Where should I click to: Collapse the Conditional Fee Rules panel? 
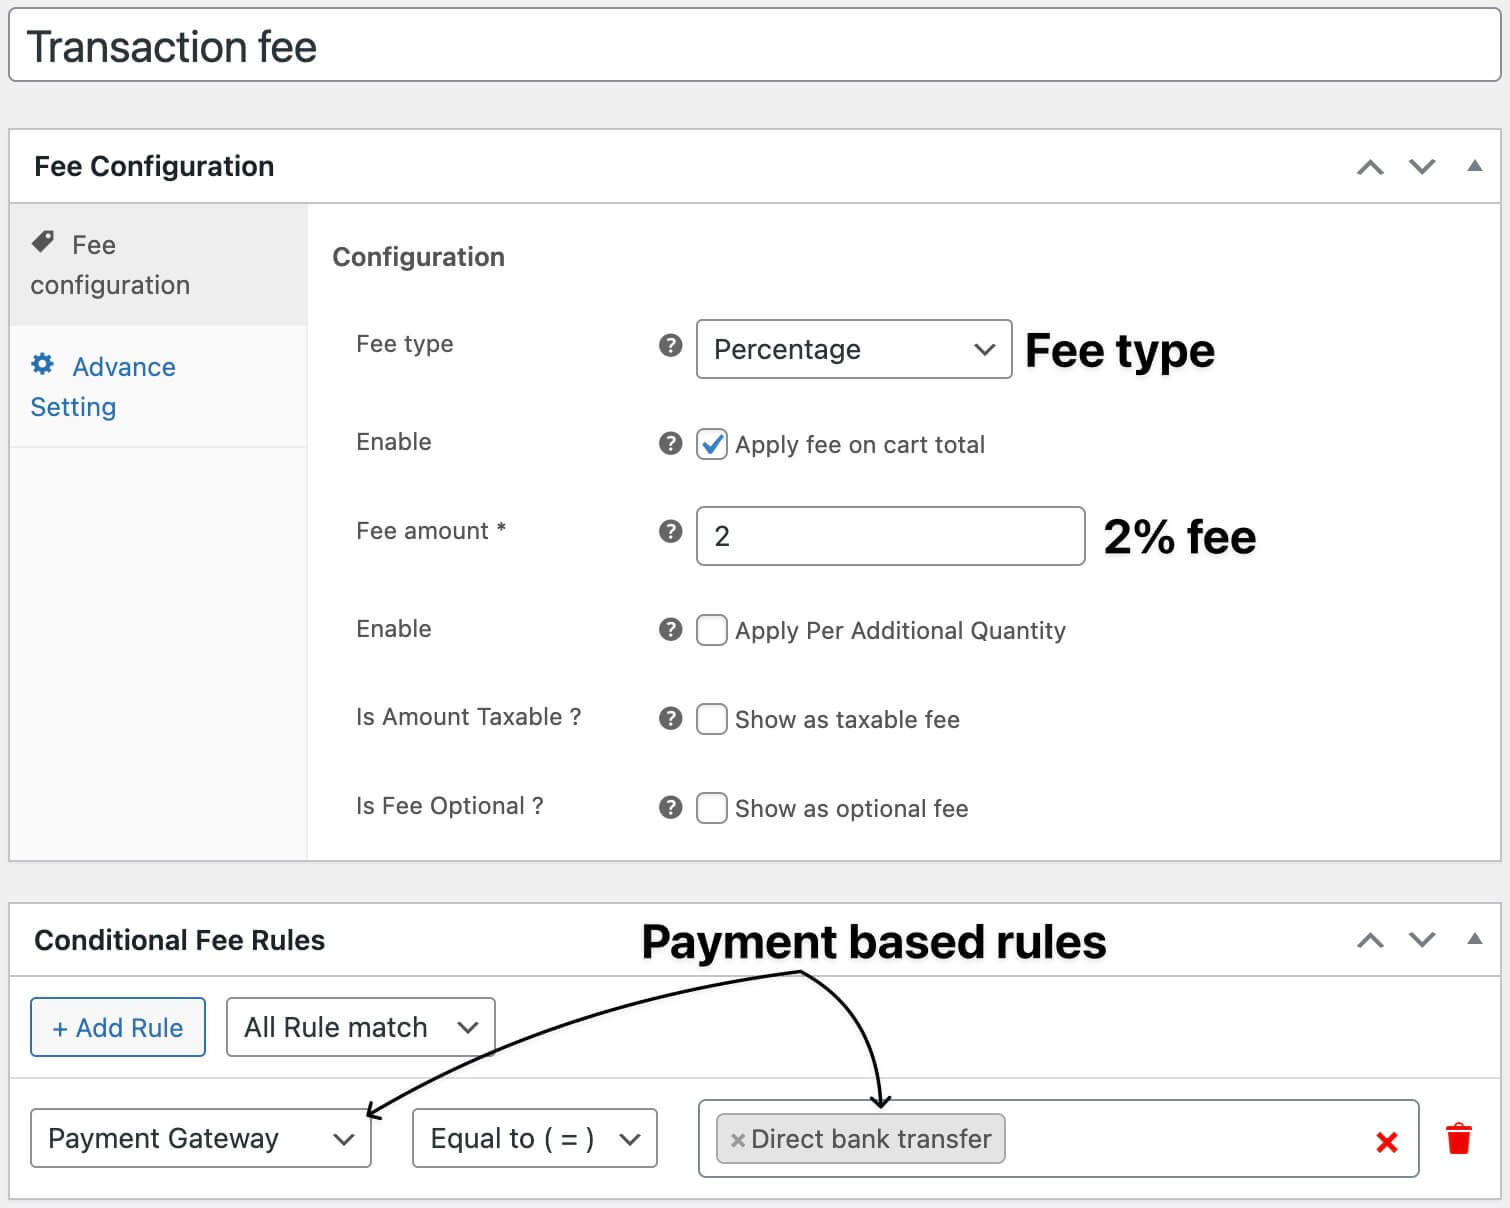1475,939
